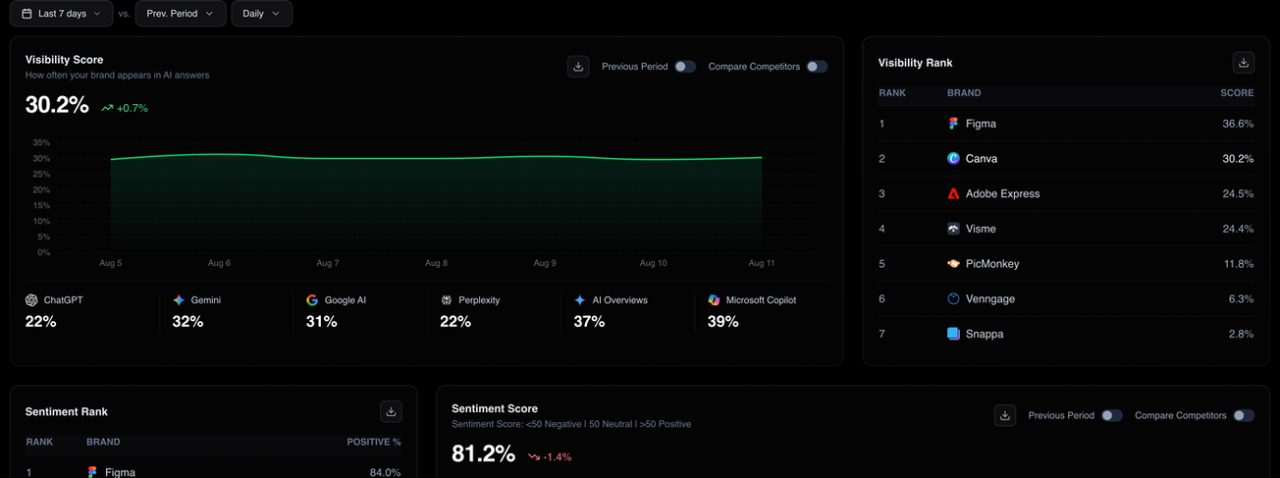Screen dimensions: 1280x478
Task: Click the 6.3% score for Venngage
Action: [x=1241, y=299]
